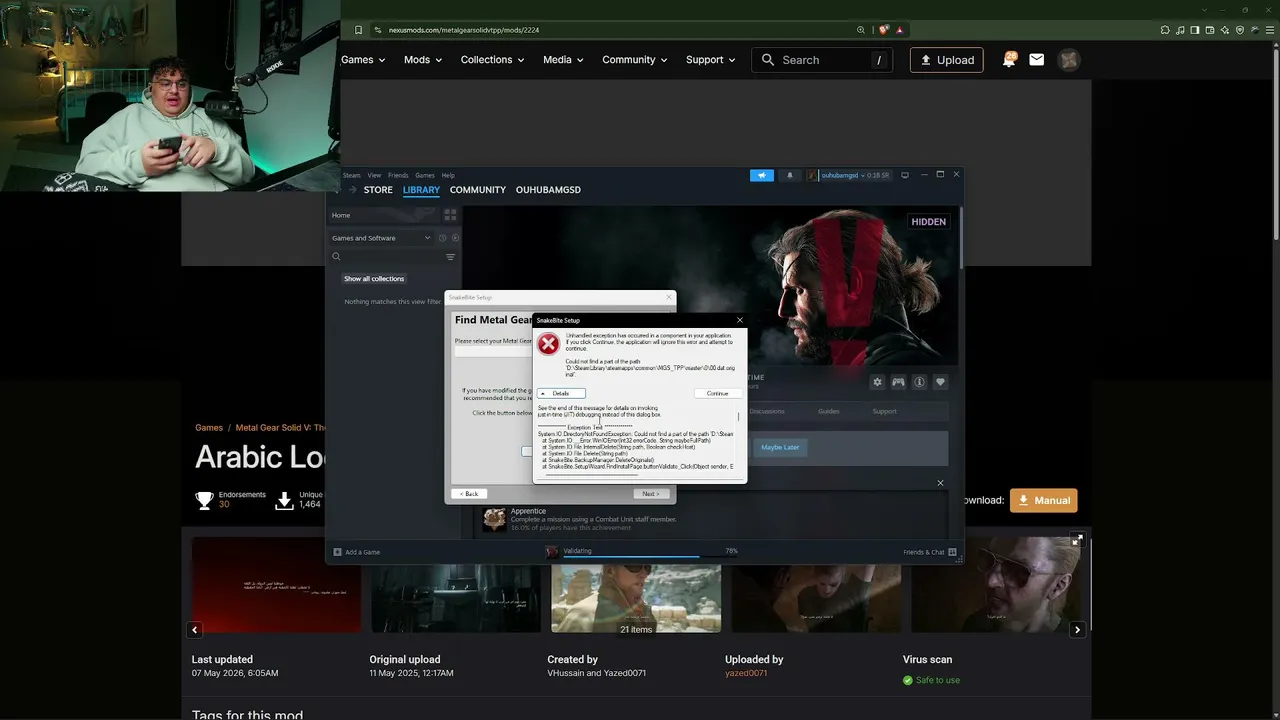Image resolution: width=1280 pixels, height=720 pixels.
Task: Expand the Nexus Mods dropdown menu
Action: point(423,60)
